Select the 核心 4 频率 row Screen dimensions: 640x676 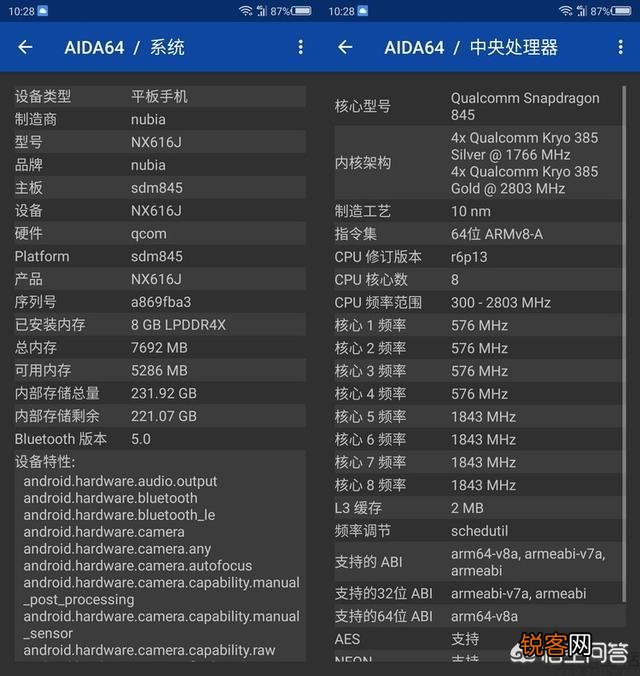point(478,394)
